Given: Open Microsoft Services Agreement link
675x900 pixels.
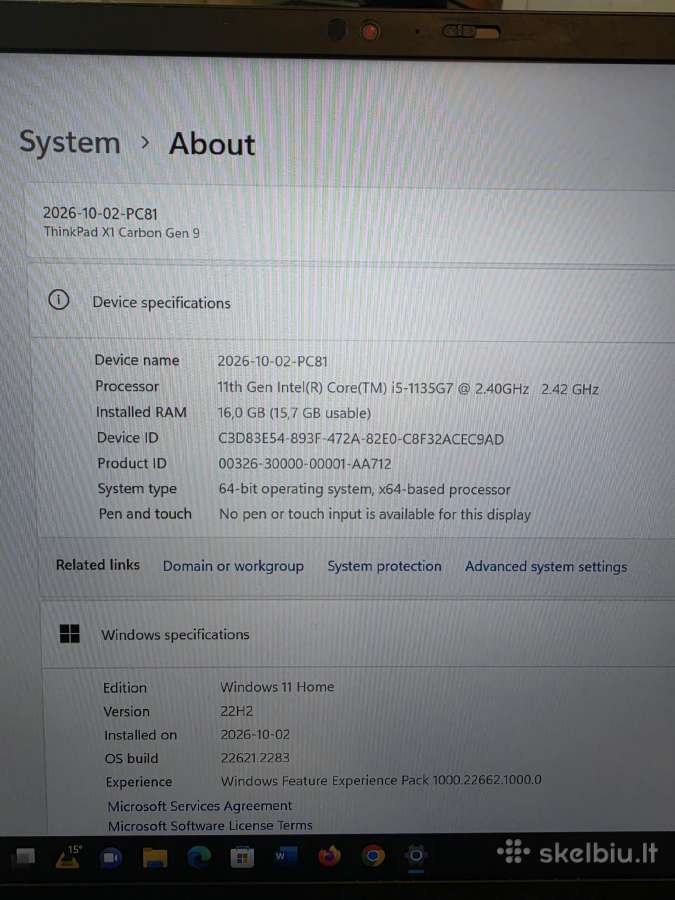Looking at the screenshot, I should (200, 806).
